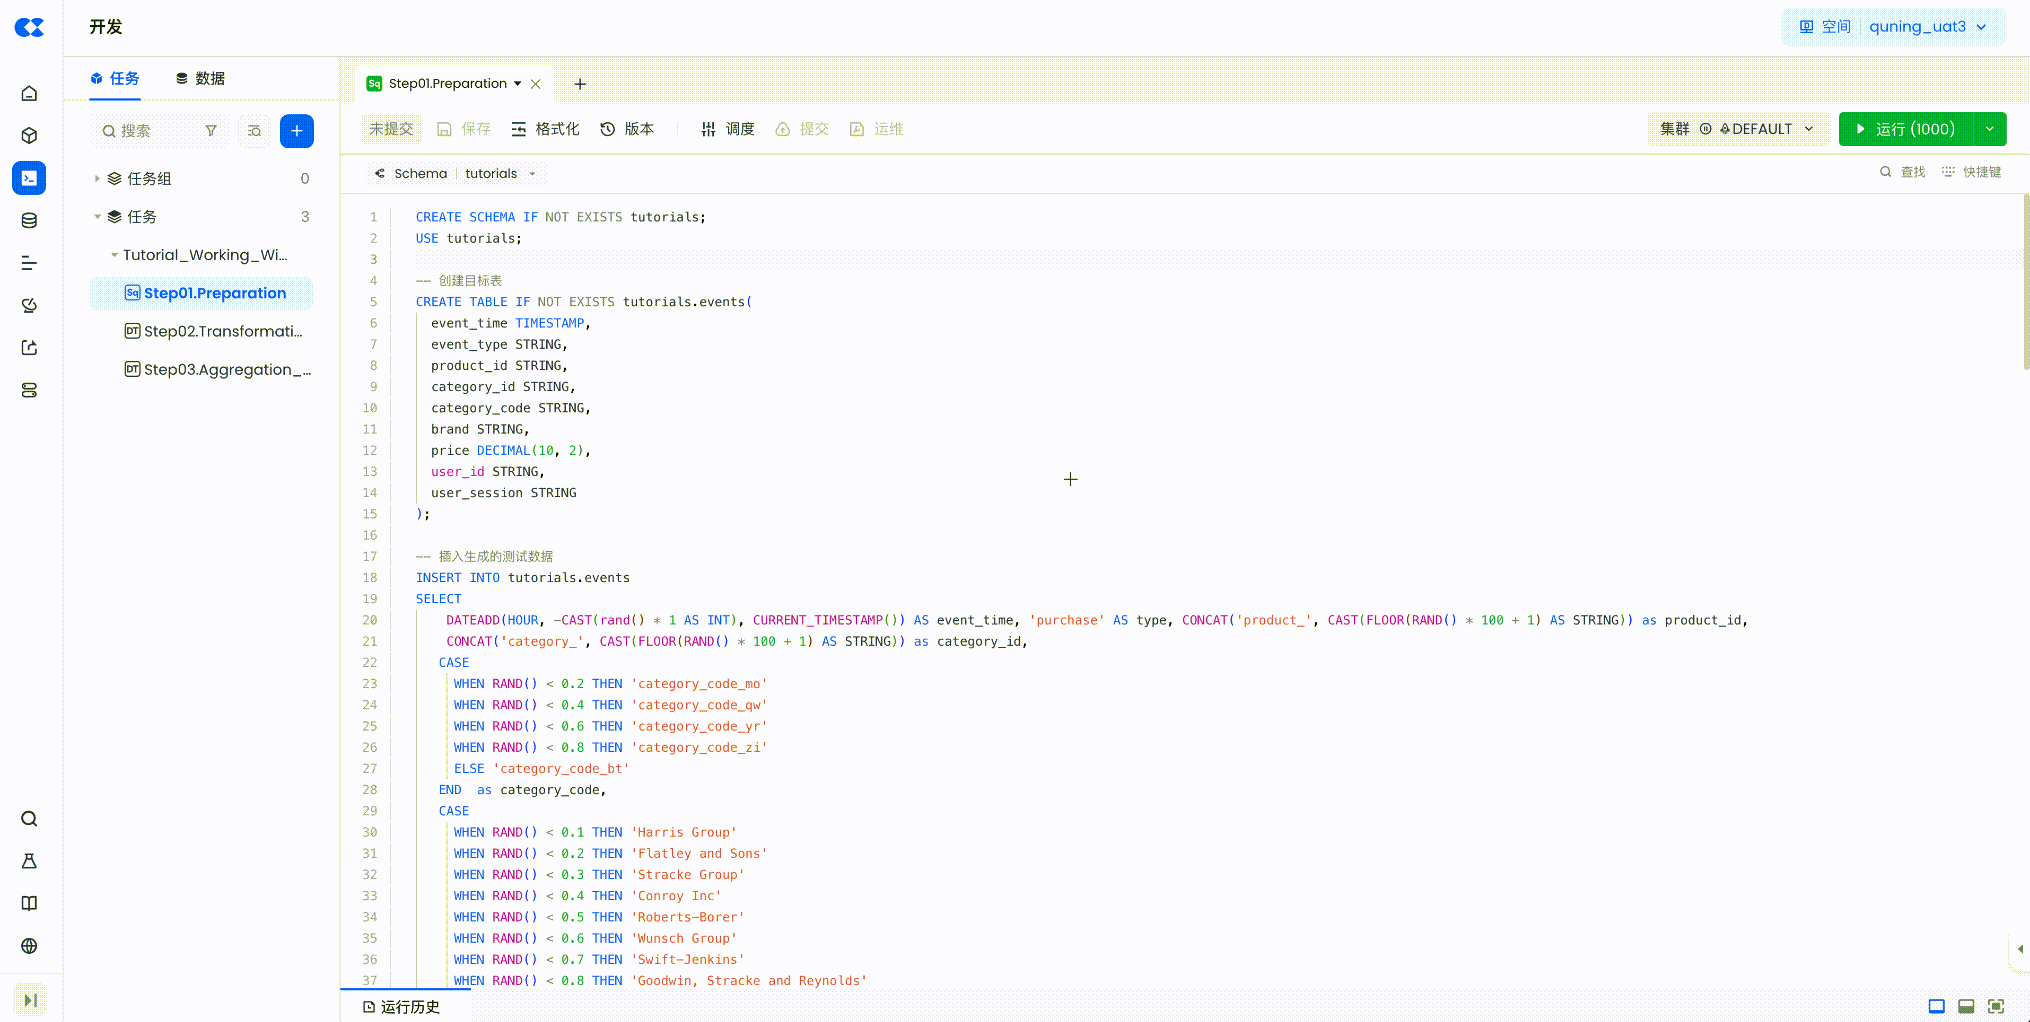Select the development terminal sidebar icon
2030x1022 pixels.
(29, 178)
